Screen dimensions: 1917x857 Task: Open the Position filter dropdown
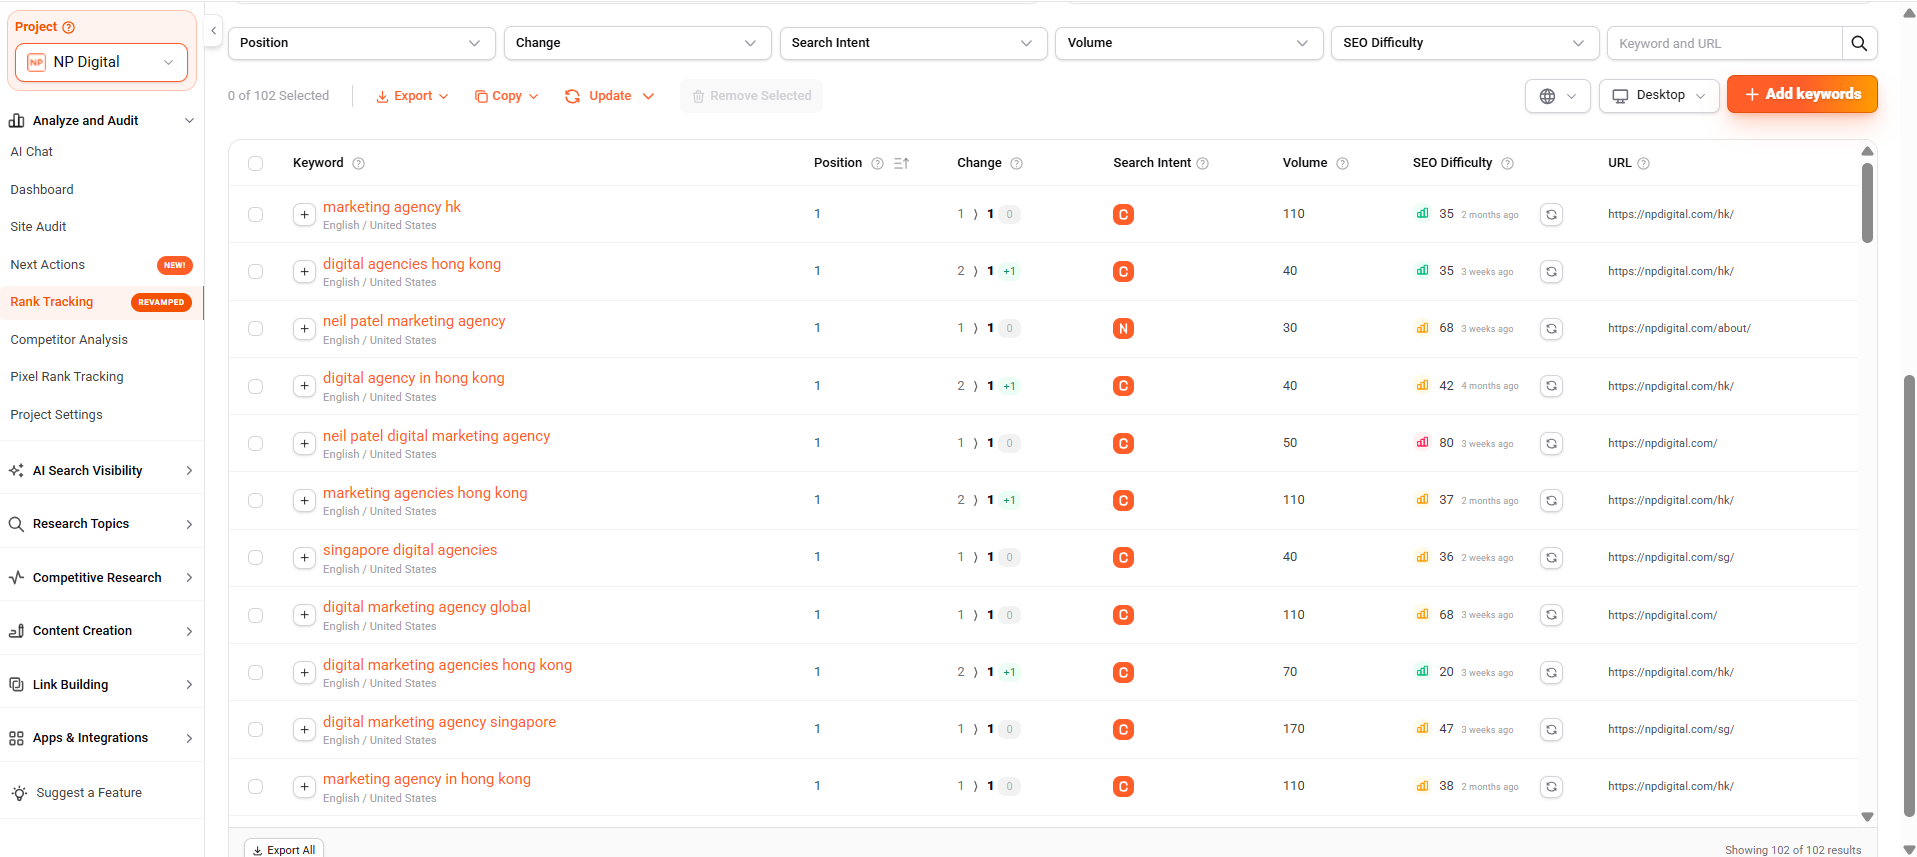pos(361,43)
